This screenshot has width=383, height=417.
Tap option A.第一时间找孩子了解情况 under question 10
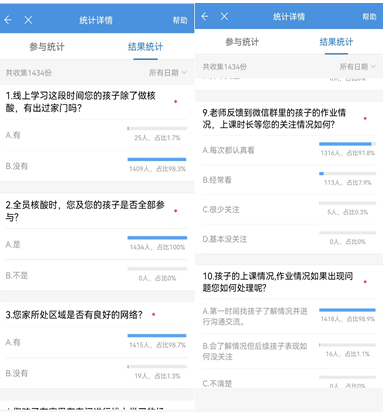click(289, 316)
